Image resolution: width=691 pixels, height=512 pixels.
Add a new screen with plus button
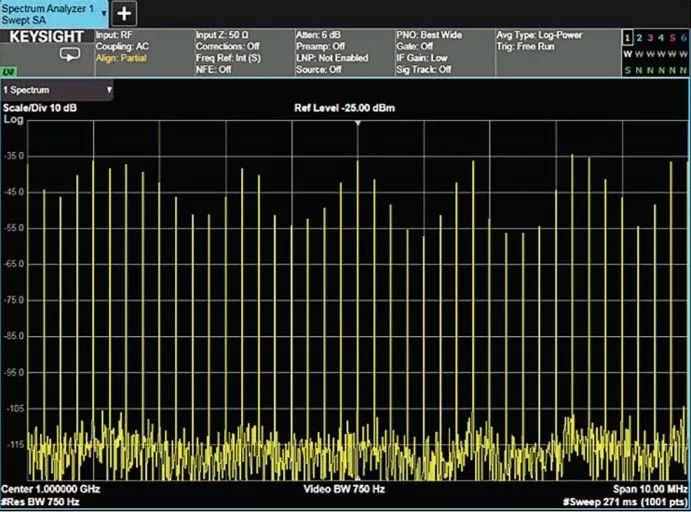124,13
